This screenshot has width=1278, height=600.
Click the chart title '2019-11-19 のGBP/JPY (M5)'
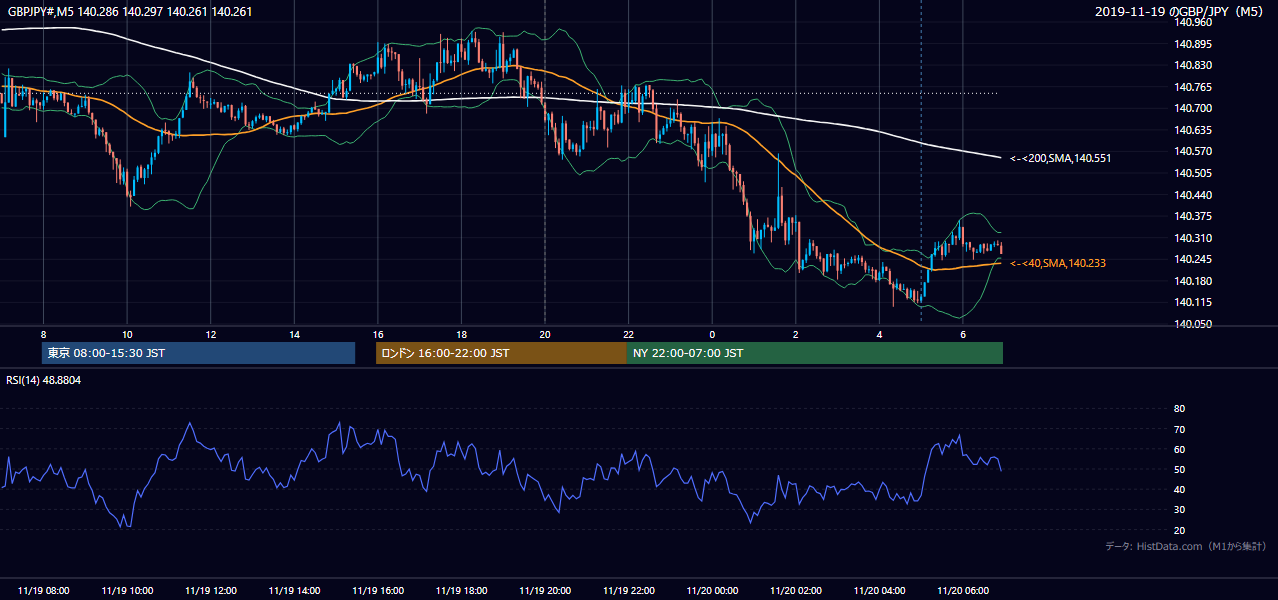pyautogui.click(x=1181, y=12)
